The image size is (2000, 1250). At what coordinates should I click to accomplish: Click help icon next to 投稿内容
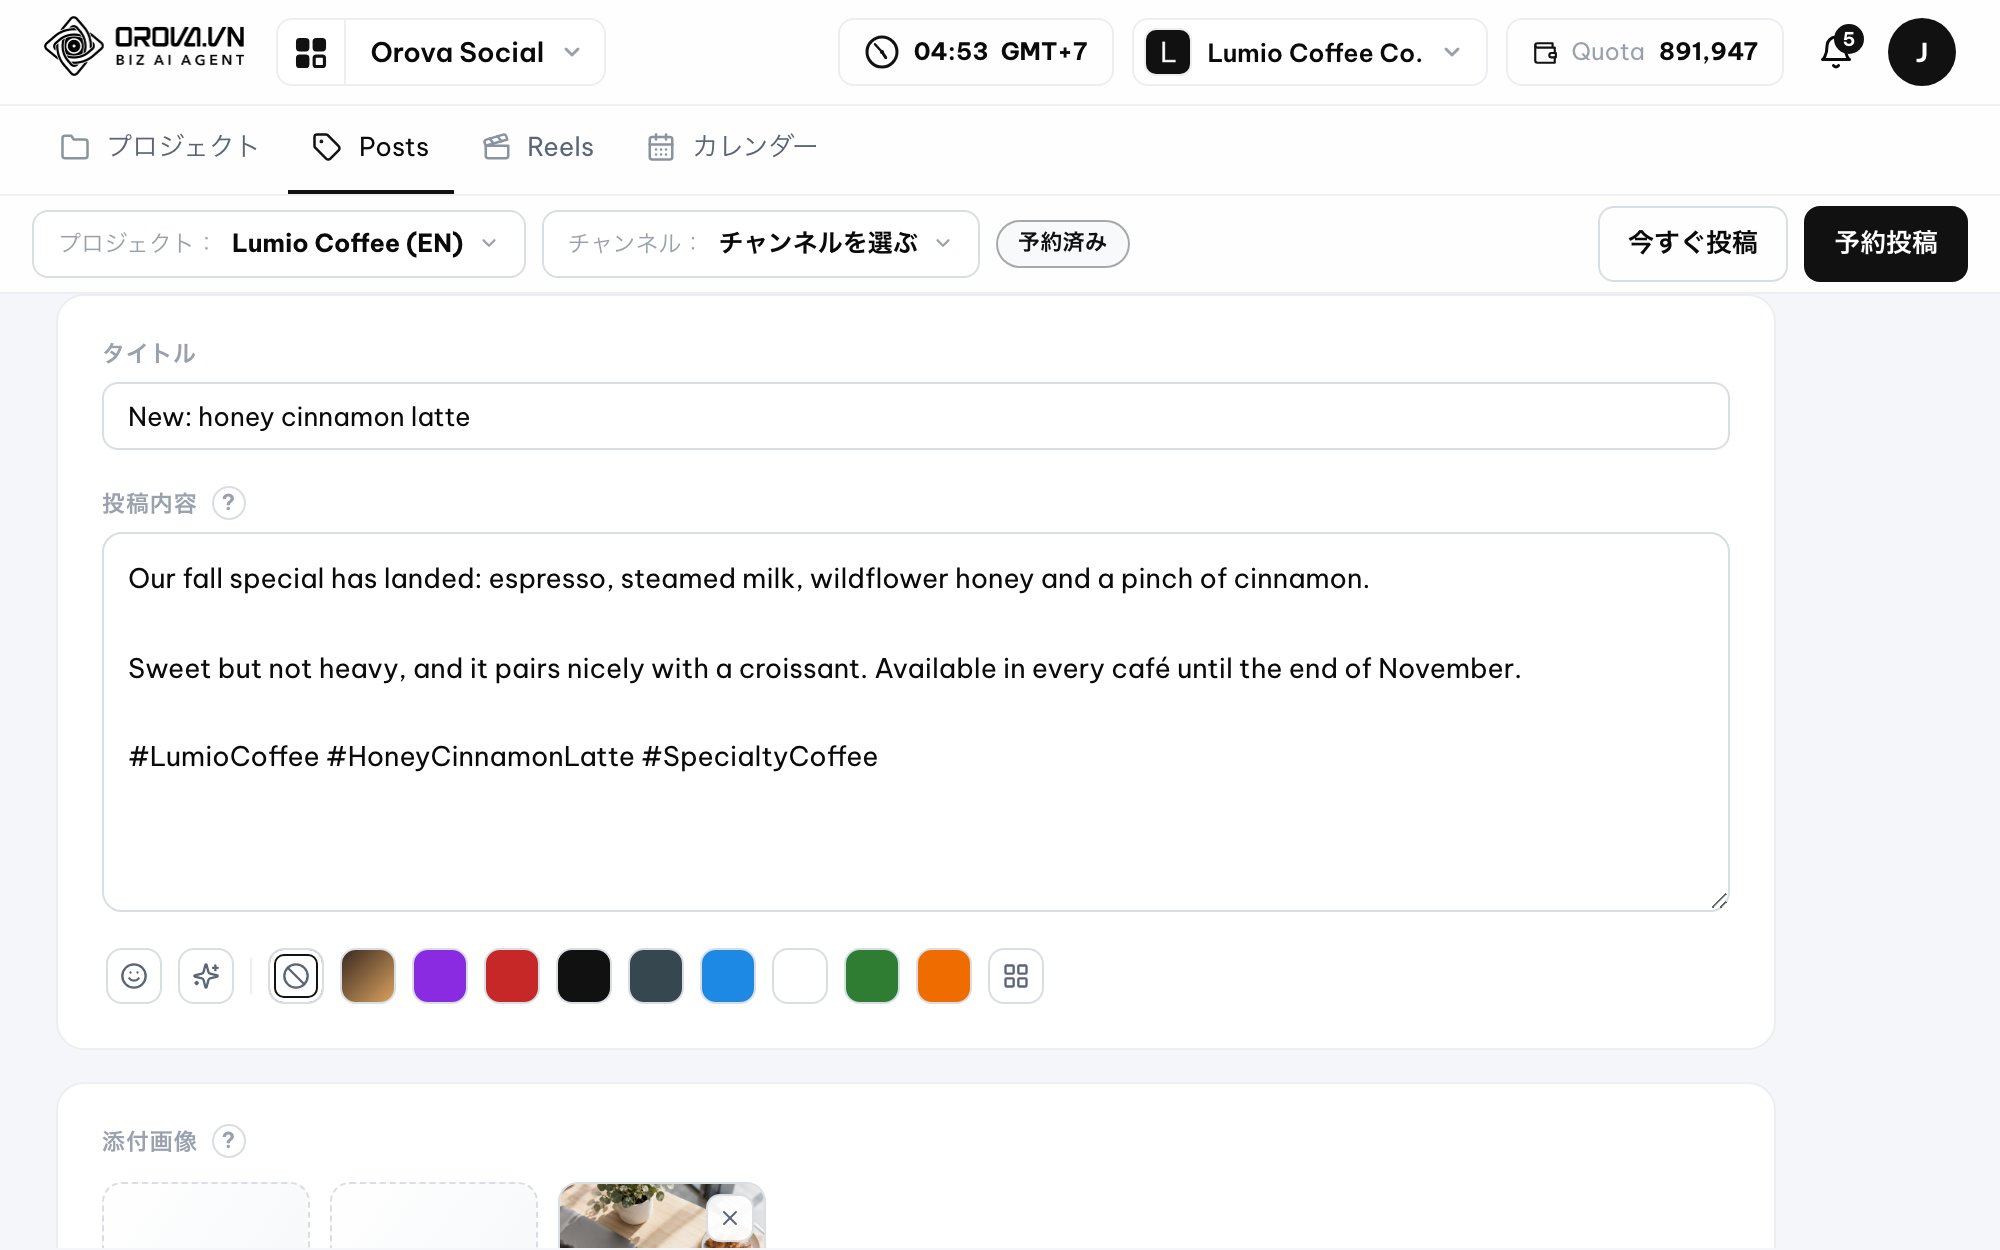[229, 502]
